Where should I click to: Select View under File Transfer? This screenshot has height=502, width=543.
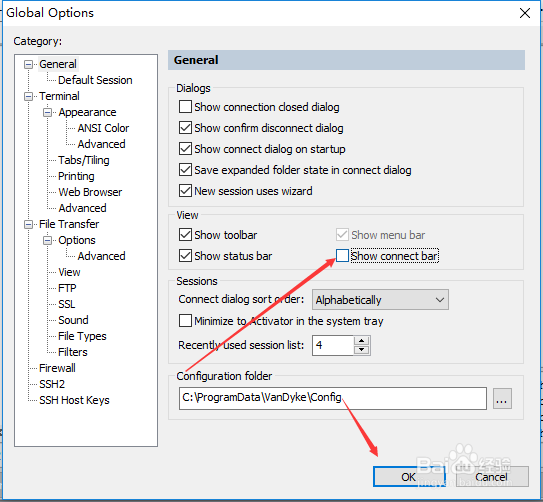coord(69,272)
